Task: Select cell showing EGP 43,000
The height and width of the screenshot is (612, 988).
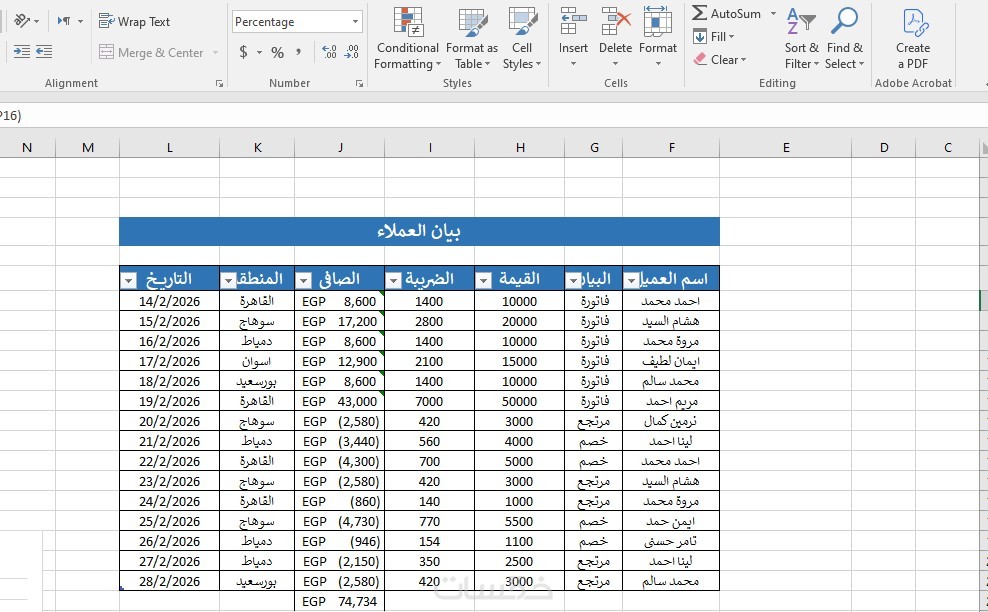Action: 340,401
